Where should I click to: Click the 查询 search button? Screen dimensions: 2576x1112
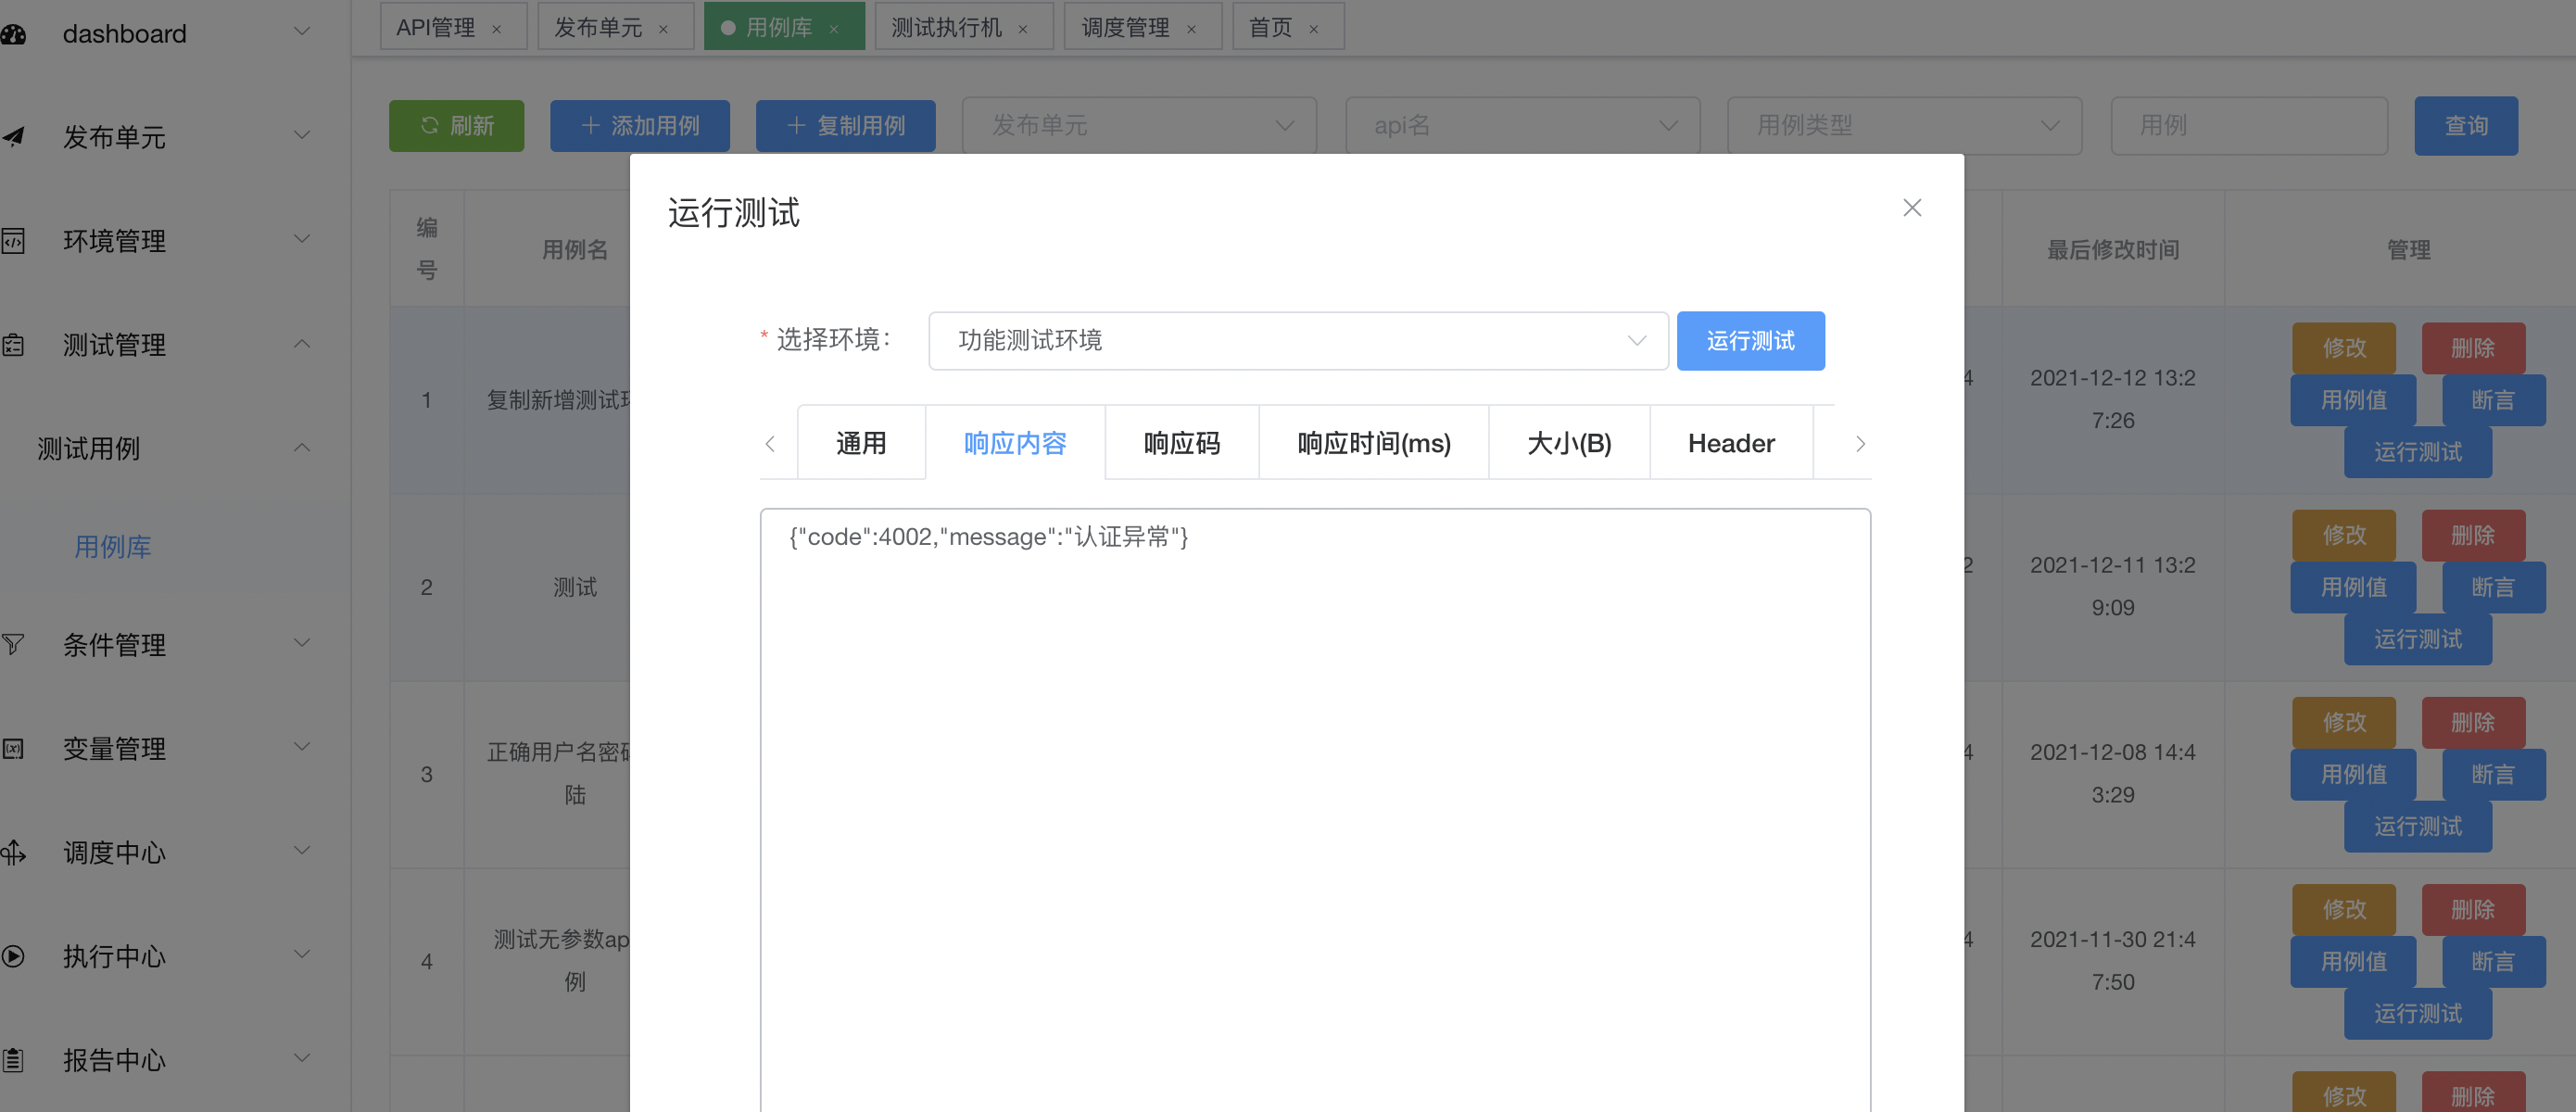pyautogui.click(x=2465, y=126)
